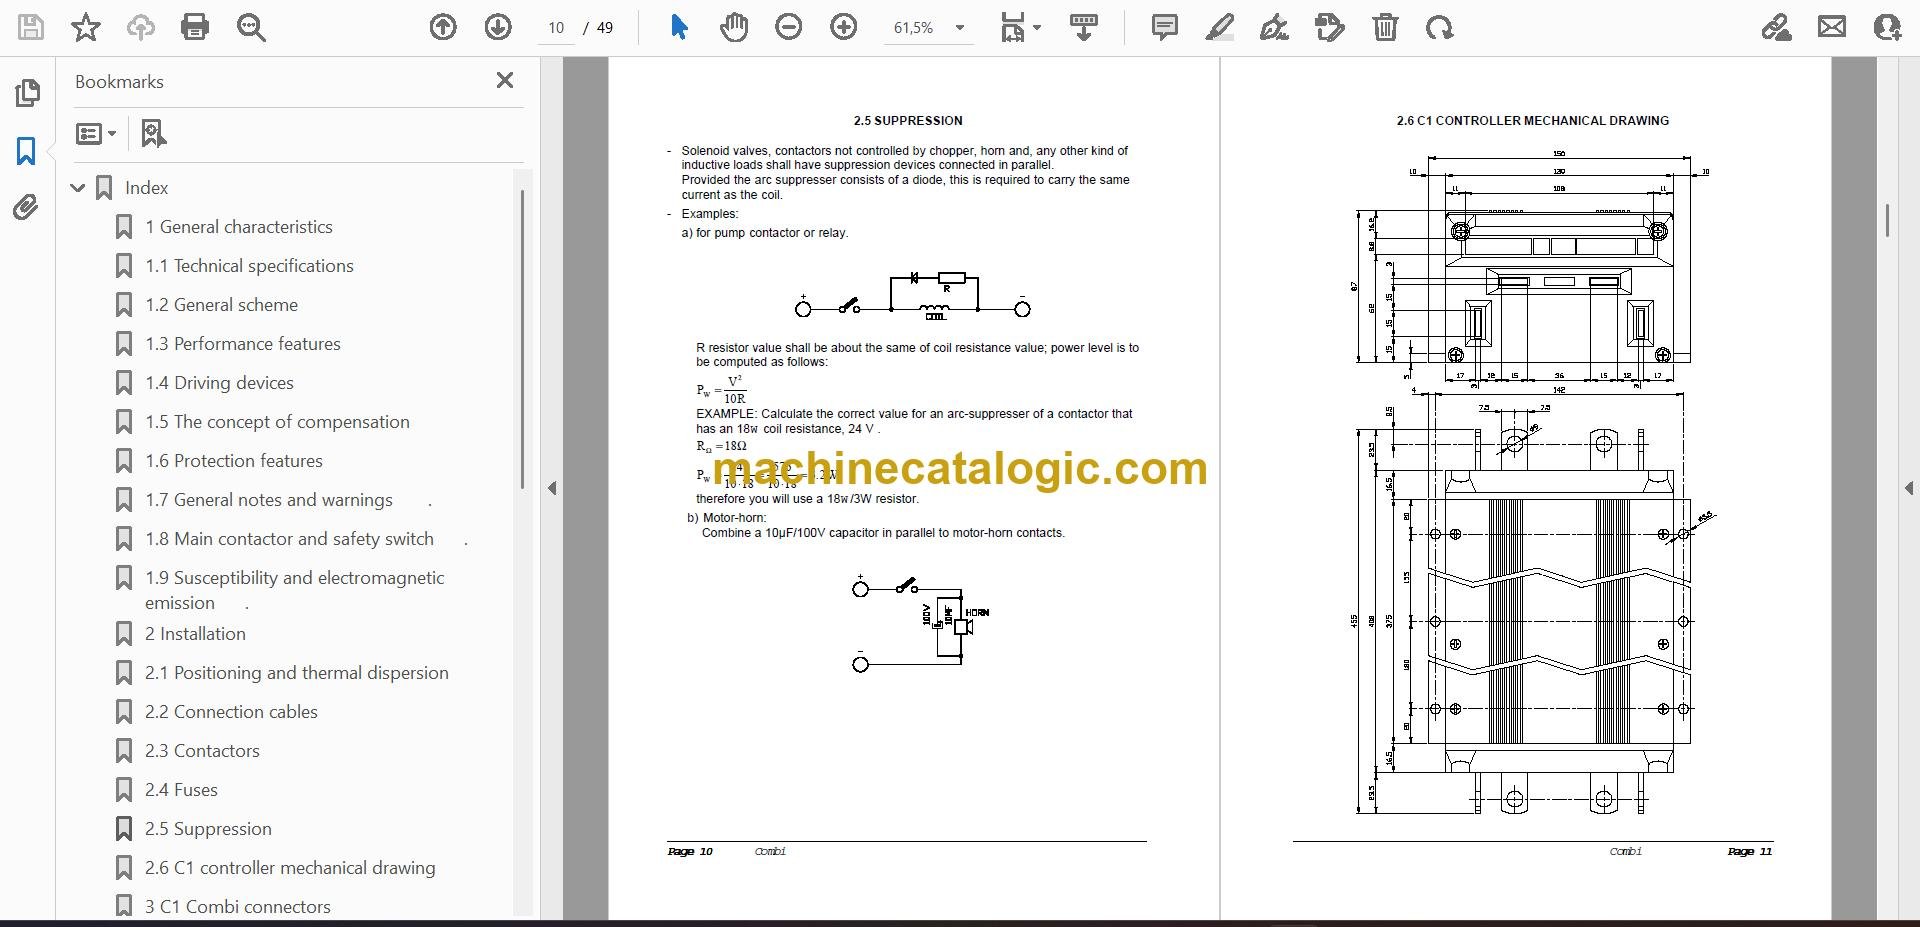Go to next page arrow

(498, 27)
